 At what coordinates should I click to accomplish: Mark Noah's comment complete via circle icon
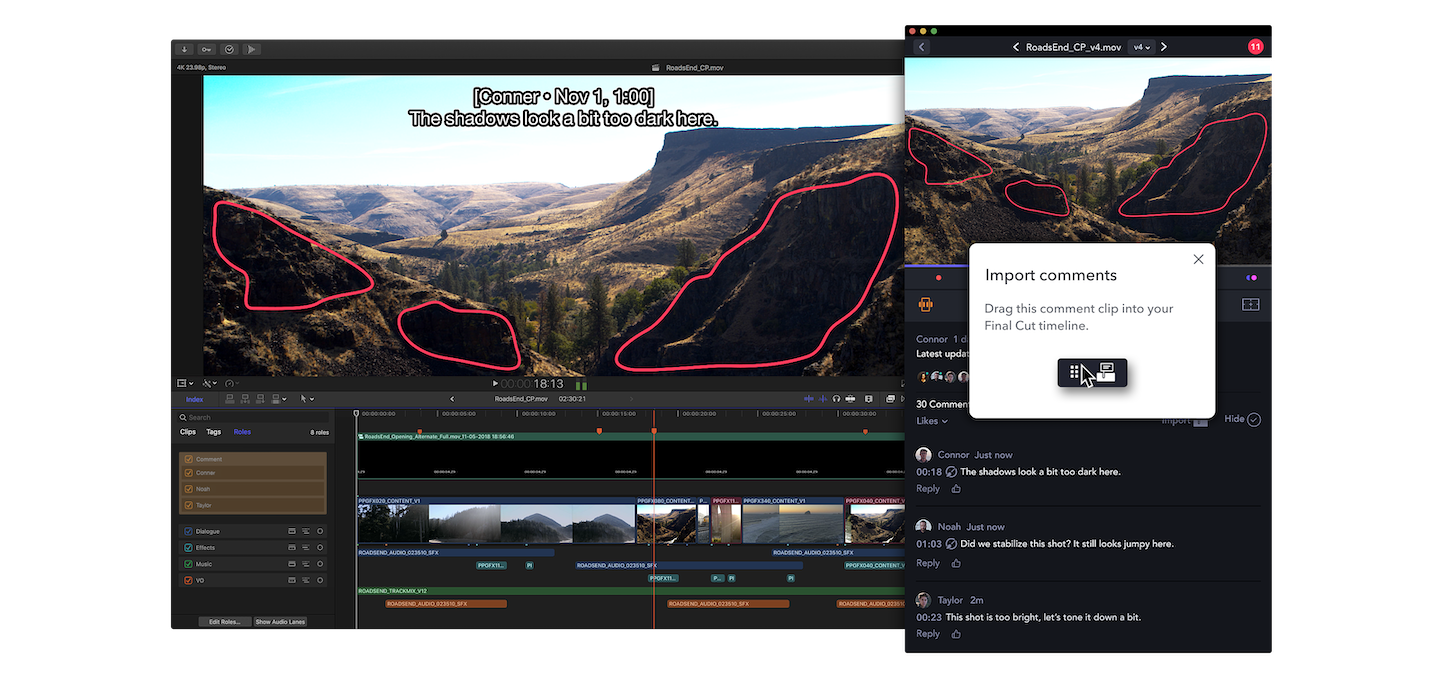click(x=952, y=544)
